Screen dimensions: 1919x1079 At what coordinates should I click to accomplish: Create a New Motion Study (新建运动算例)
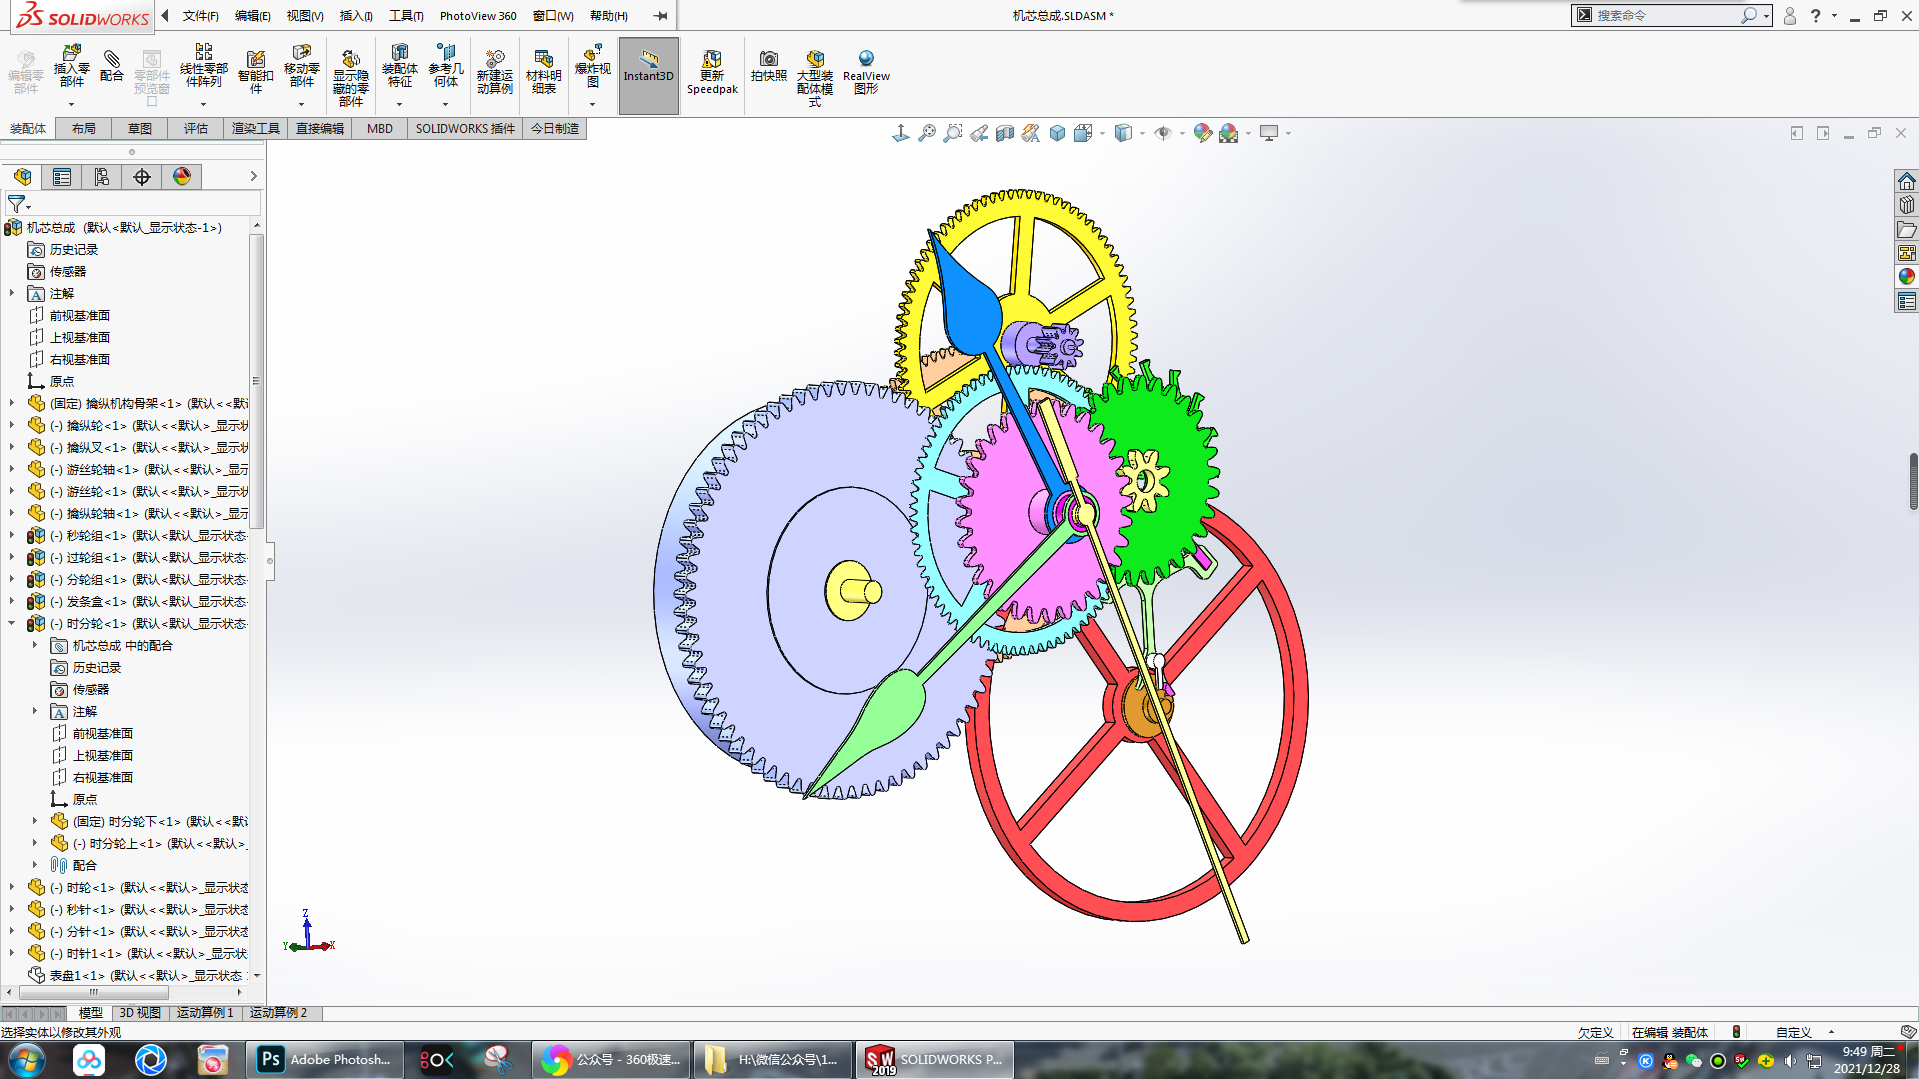tap(494, 71)
